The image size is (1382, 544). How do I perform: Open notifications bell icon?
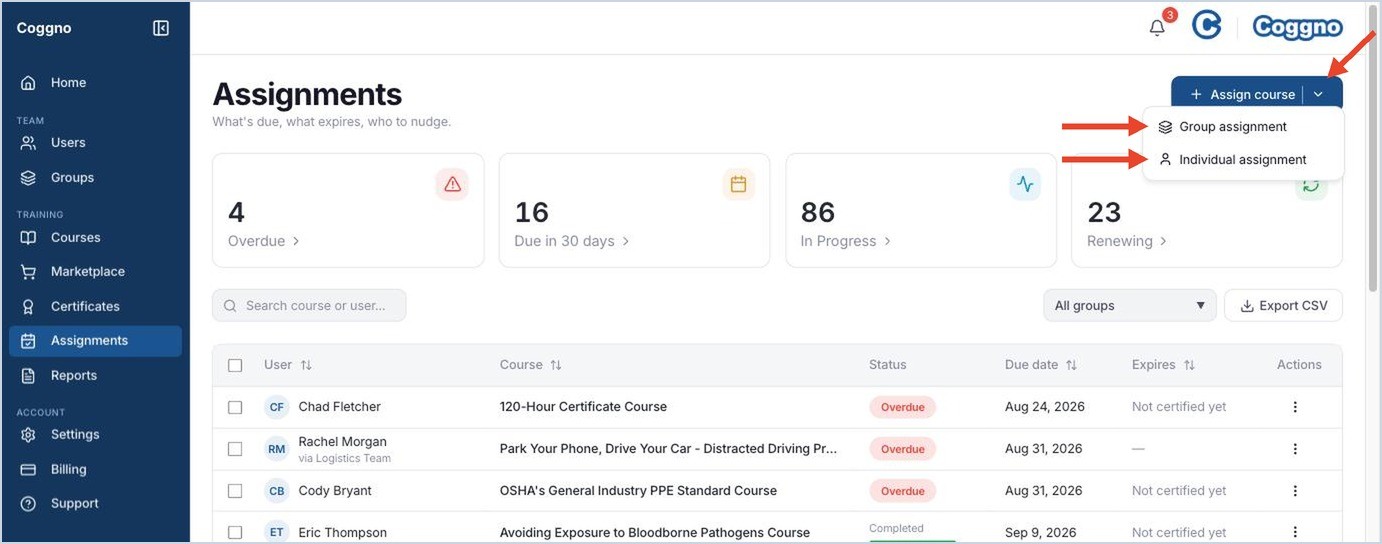[1157, 28]
